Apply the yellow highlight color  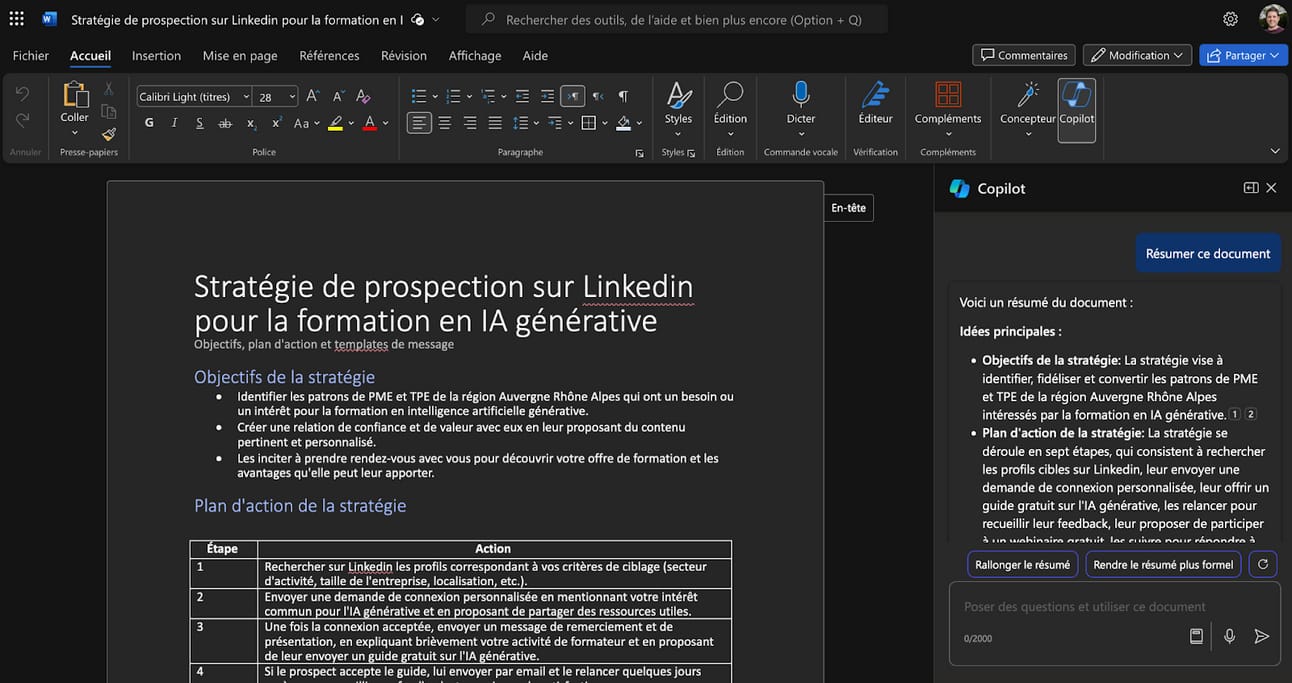click(335, 123)
